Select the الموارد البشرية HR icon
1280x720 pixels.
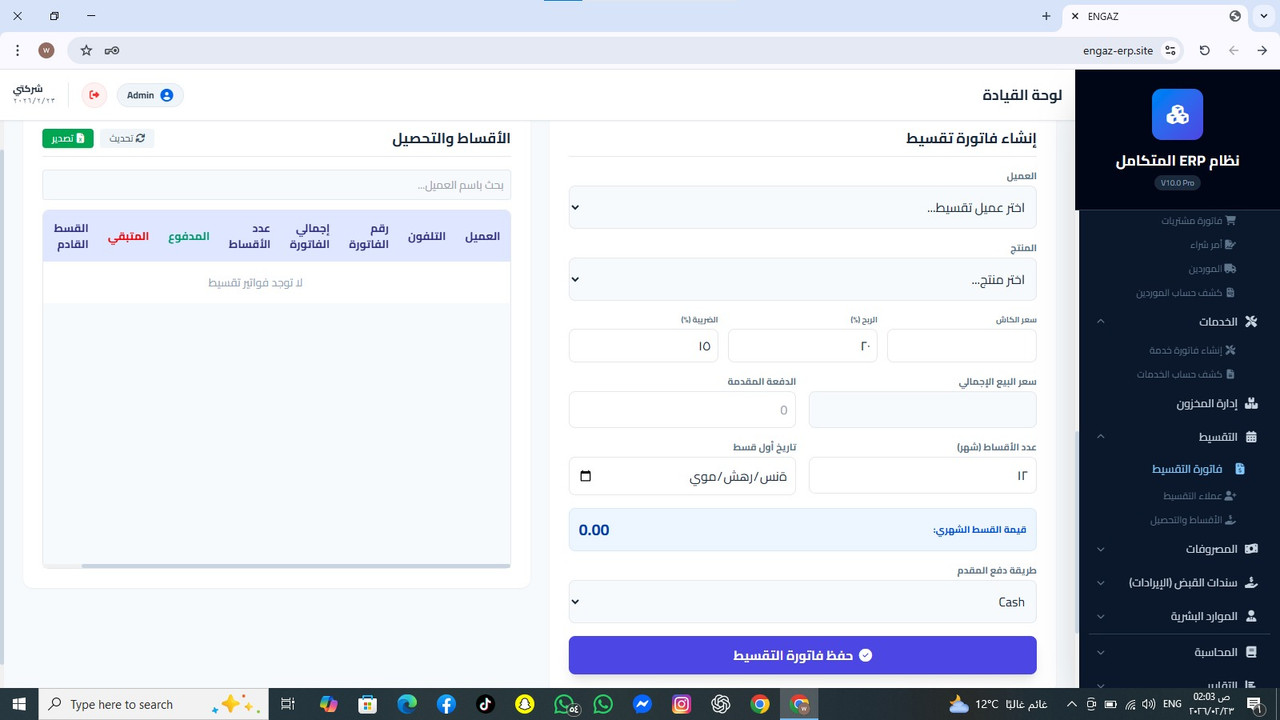click(1251, 616)
